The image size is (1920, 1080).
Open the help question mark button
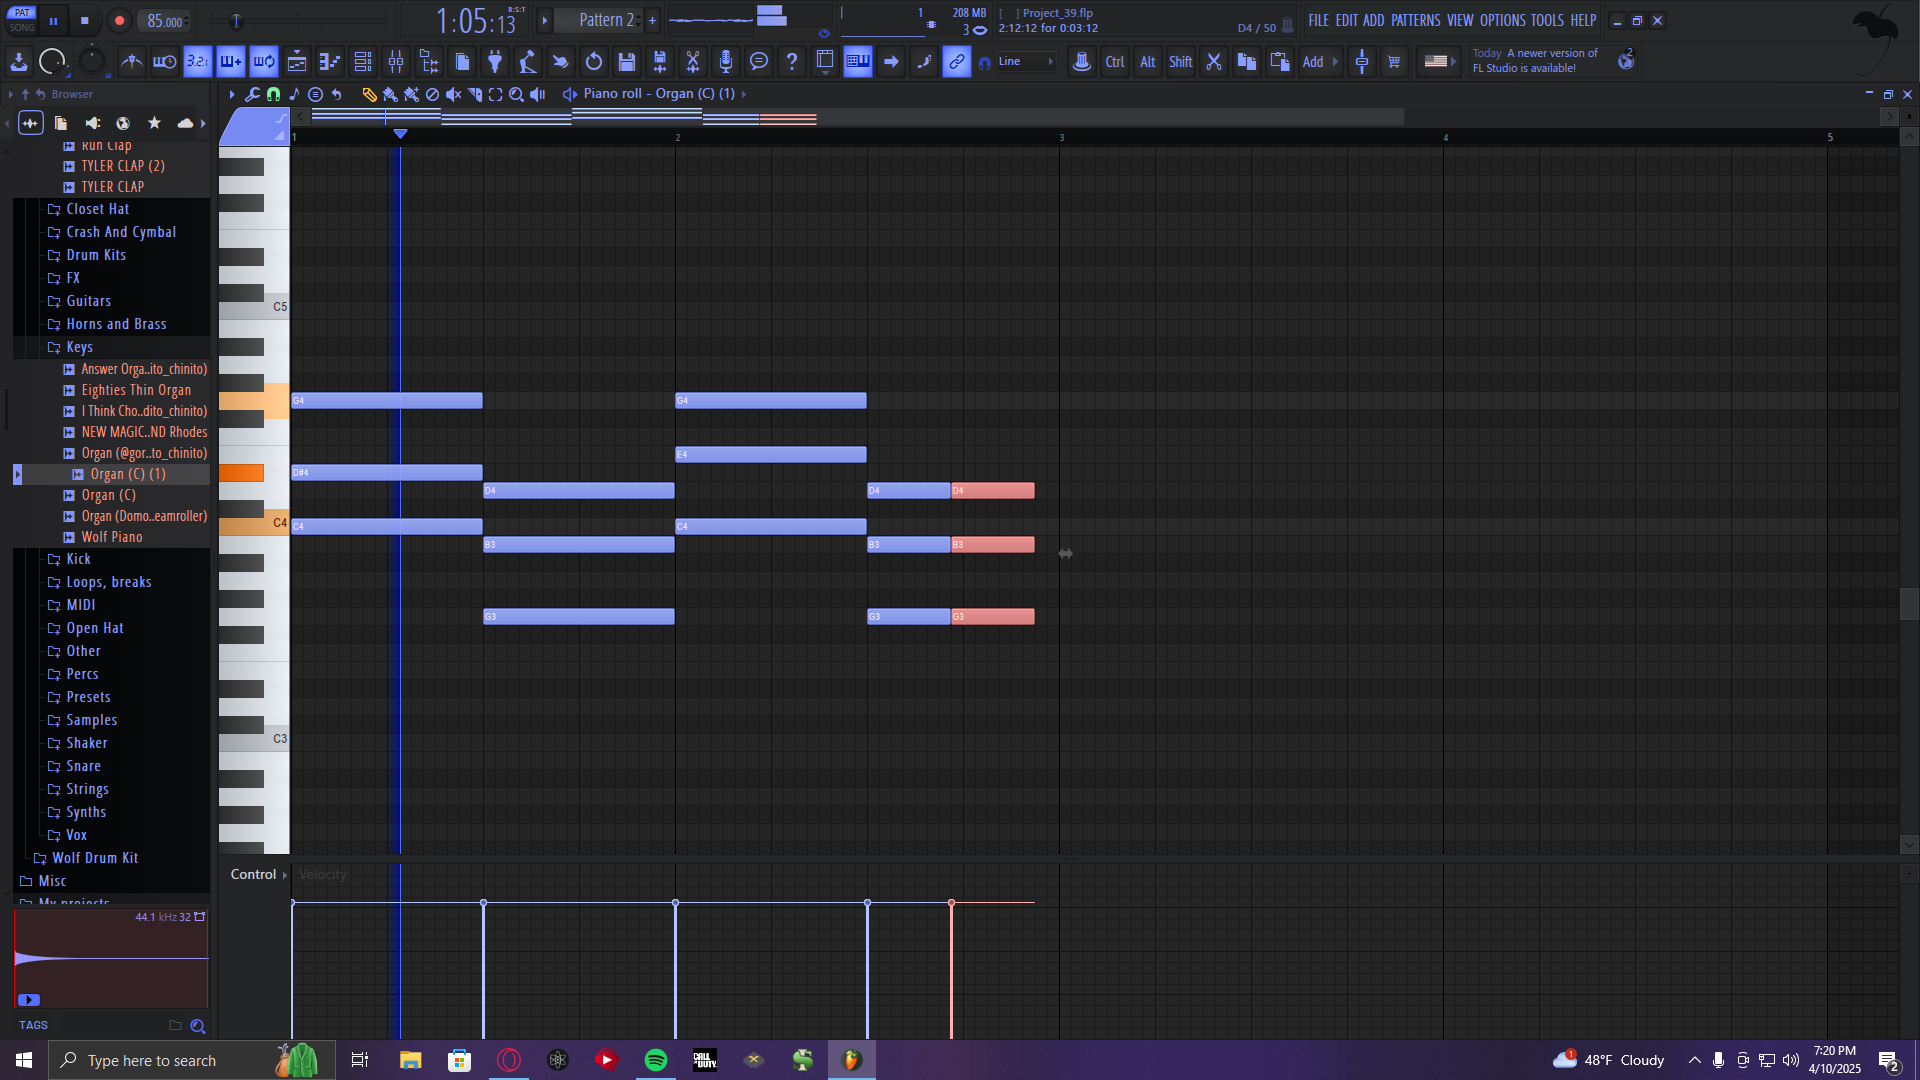[792, 62]
